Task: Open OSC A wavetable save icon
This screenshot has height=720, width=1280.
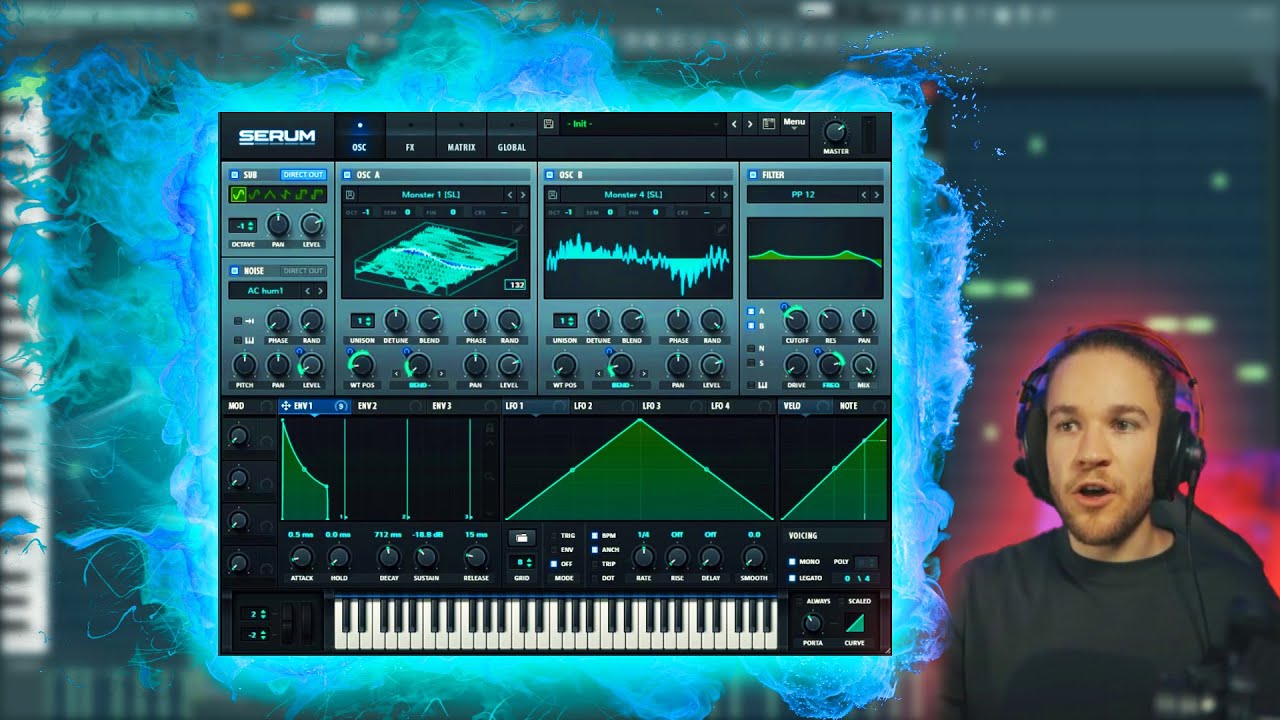Action: click(350, 195)
